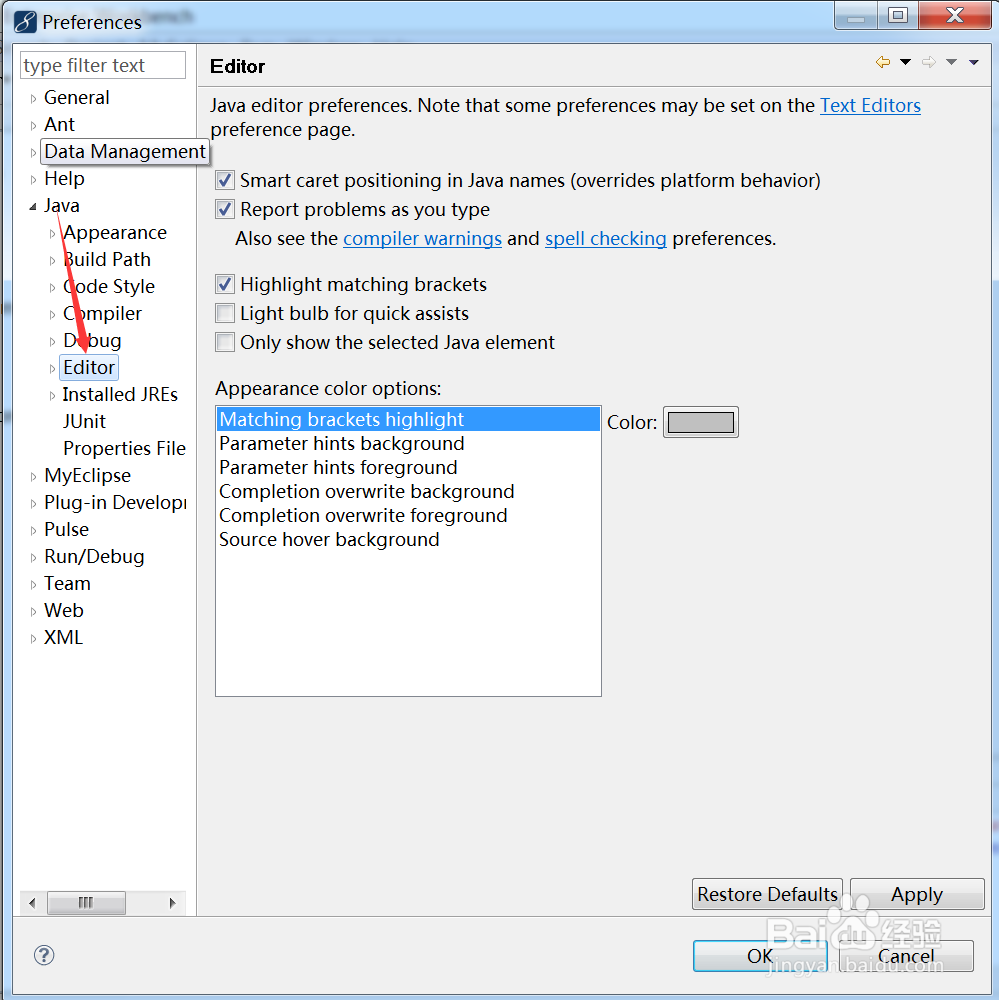The image size is (999, 1000).
Task: Expand the MyEclipse node arrow
Action: click(x=33, y=476)
